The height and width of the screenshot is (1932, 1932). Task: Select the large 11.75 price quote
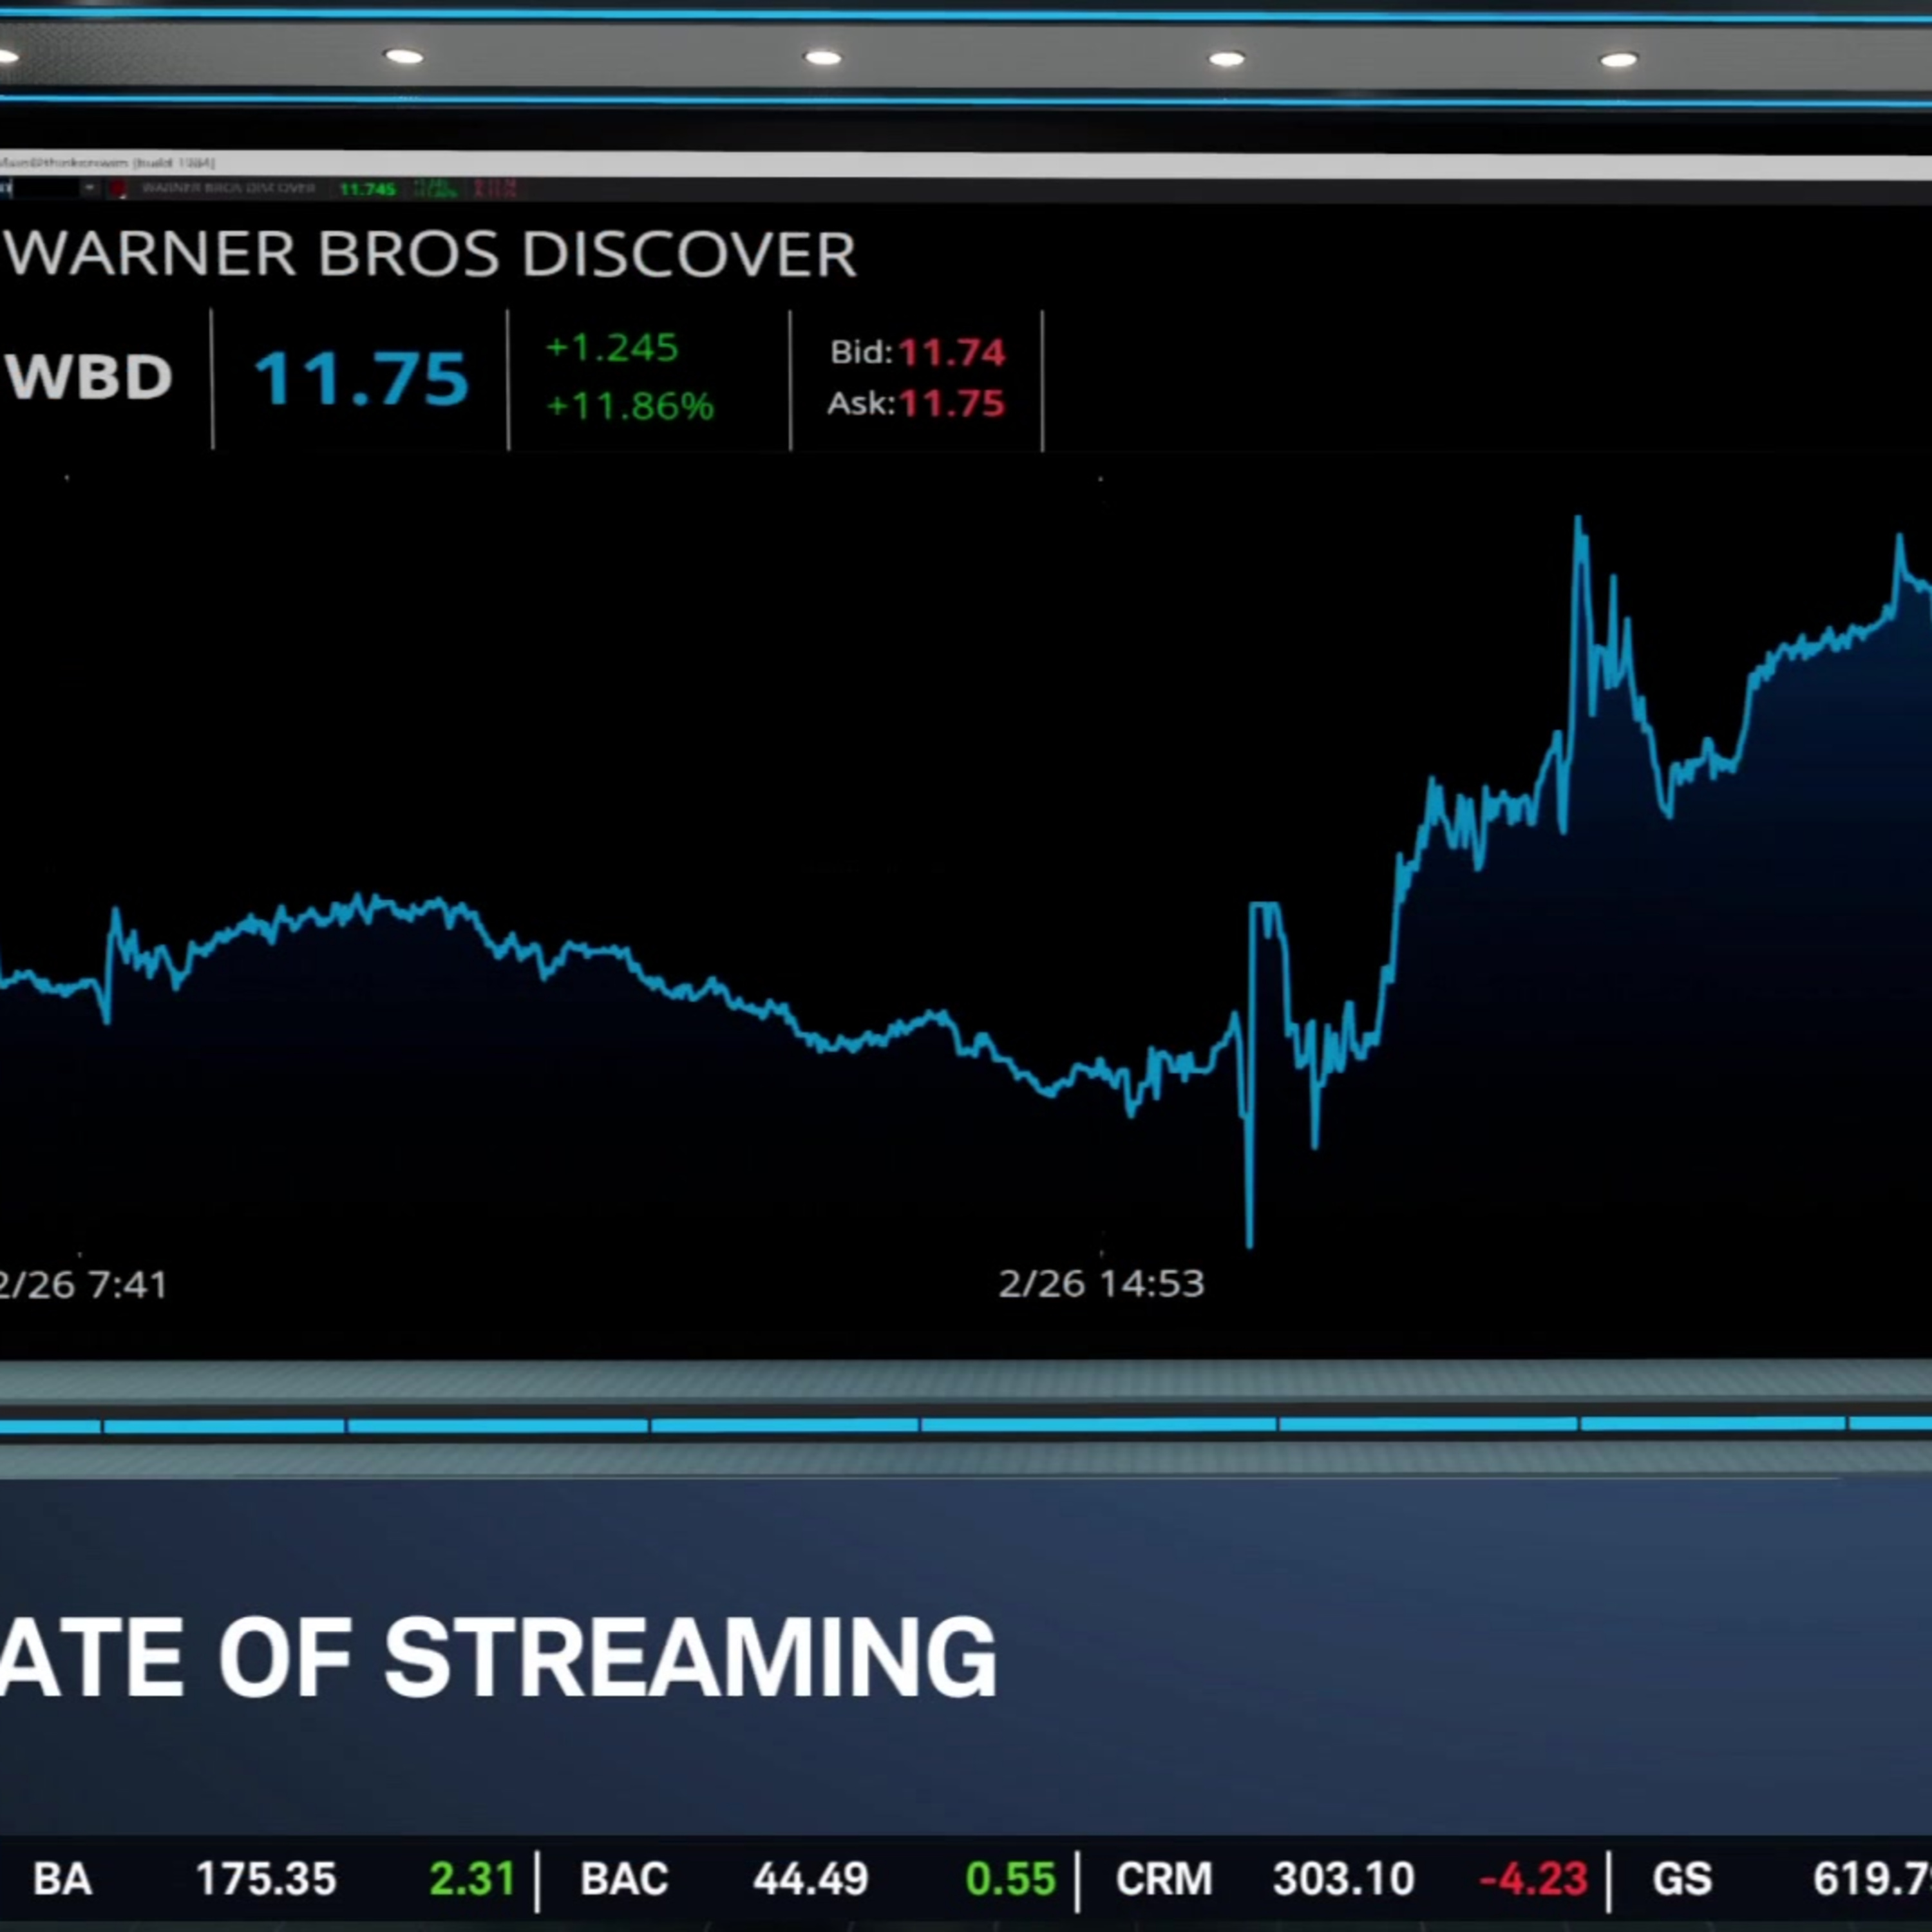(x=361, y=378)
